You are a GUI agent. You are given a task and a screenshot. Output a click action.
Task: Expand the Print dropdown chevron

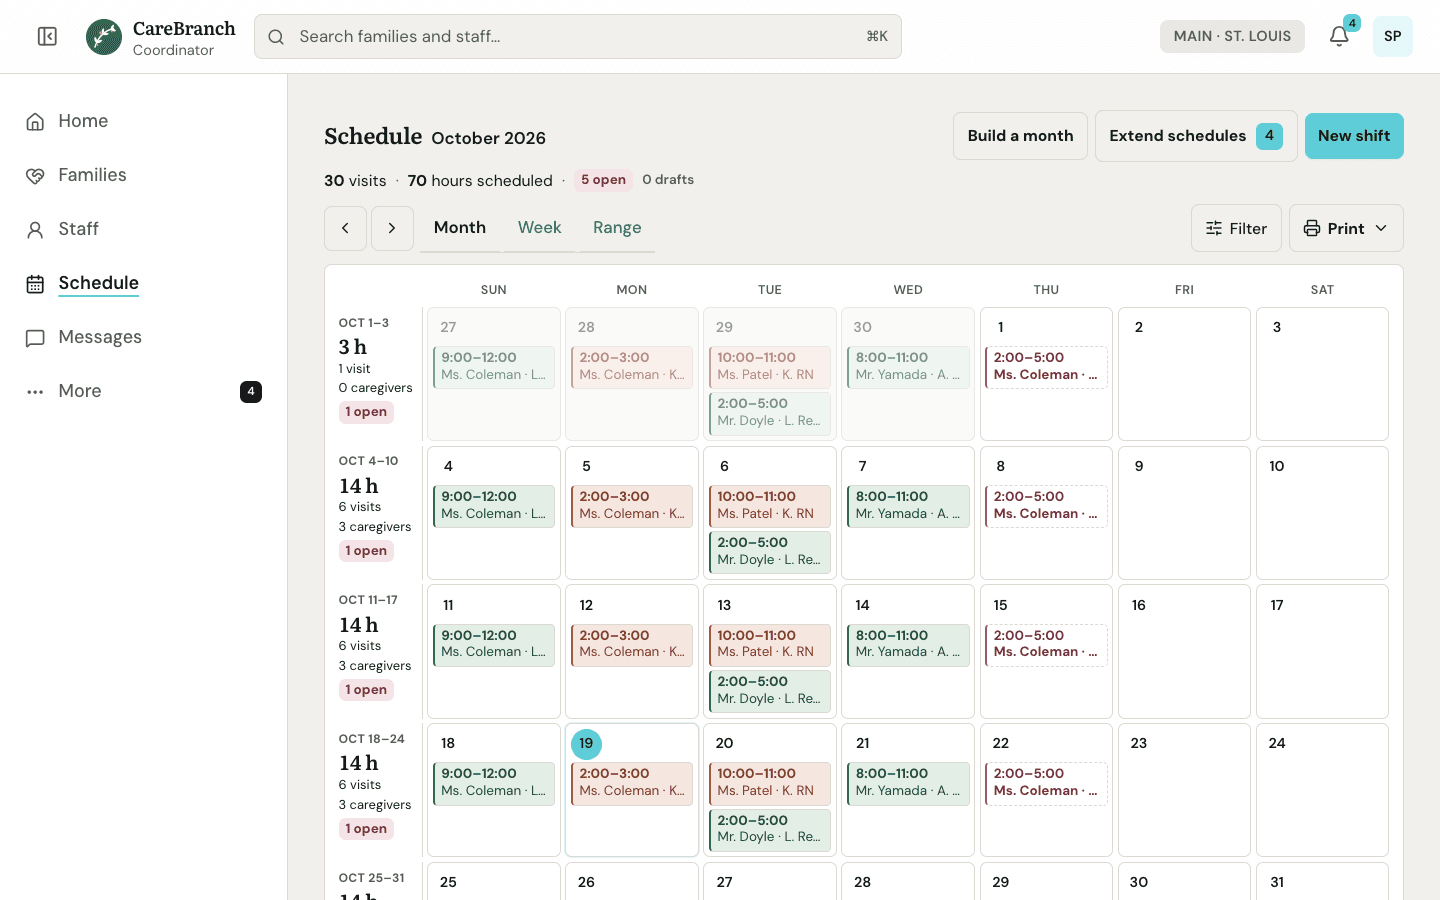pyautogui.click(x=1381, y=228)
